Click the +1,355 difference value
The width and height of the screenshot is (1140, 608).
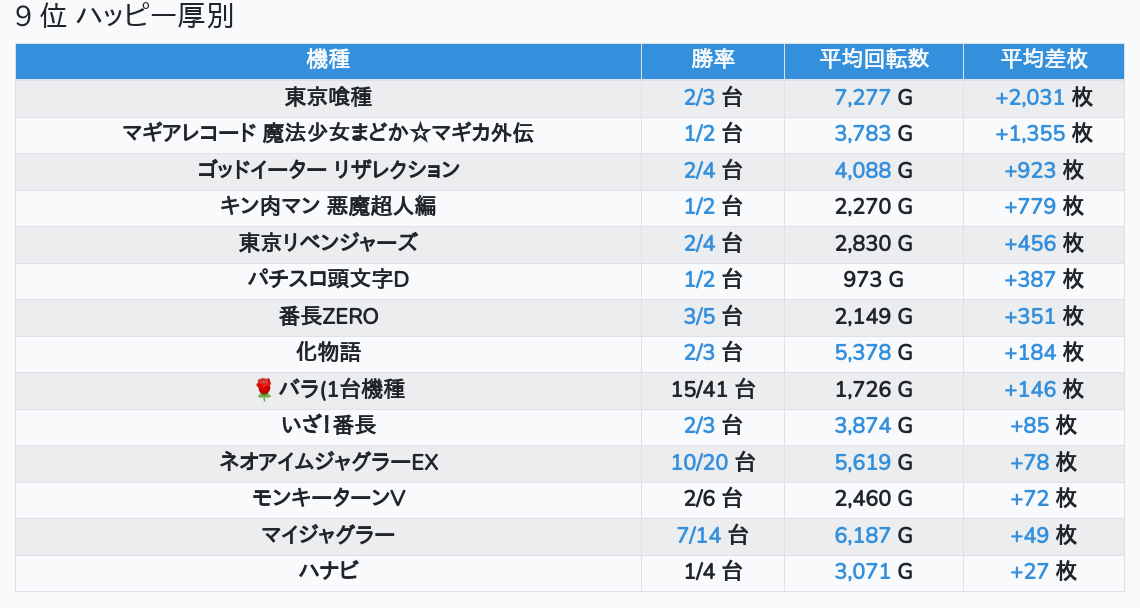click(x=1030, y=134)
